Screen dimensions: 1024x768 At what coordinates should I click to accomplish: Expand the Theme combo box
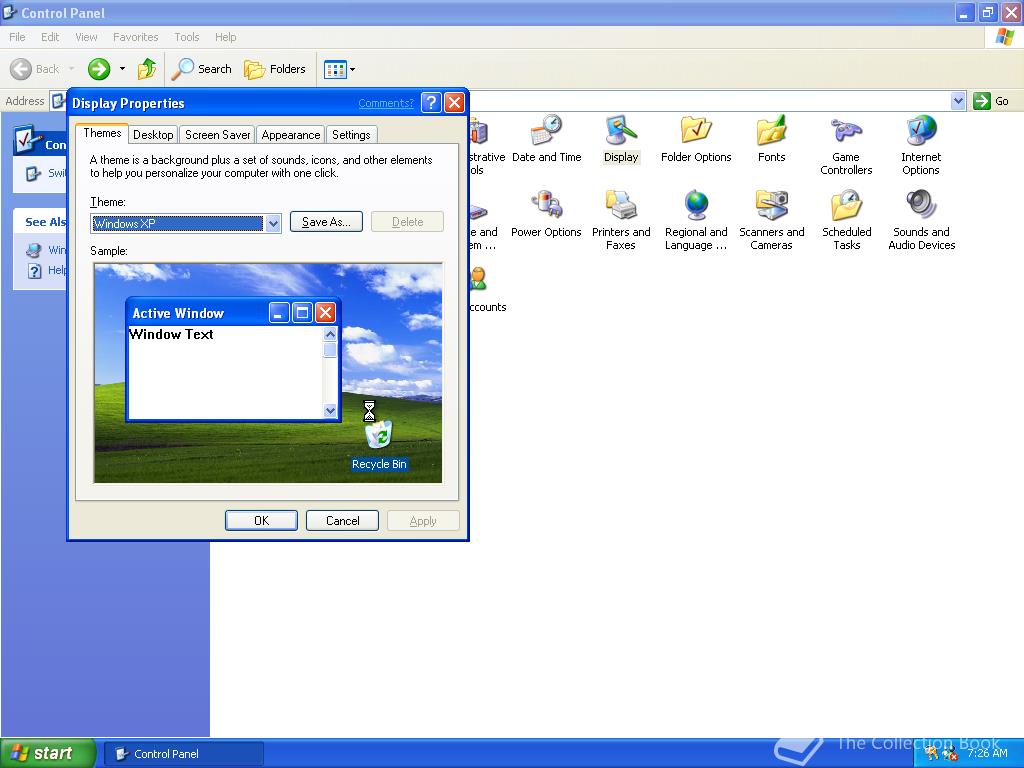tap(273, 223)
